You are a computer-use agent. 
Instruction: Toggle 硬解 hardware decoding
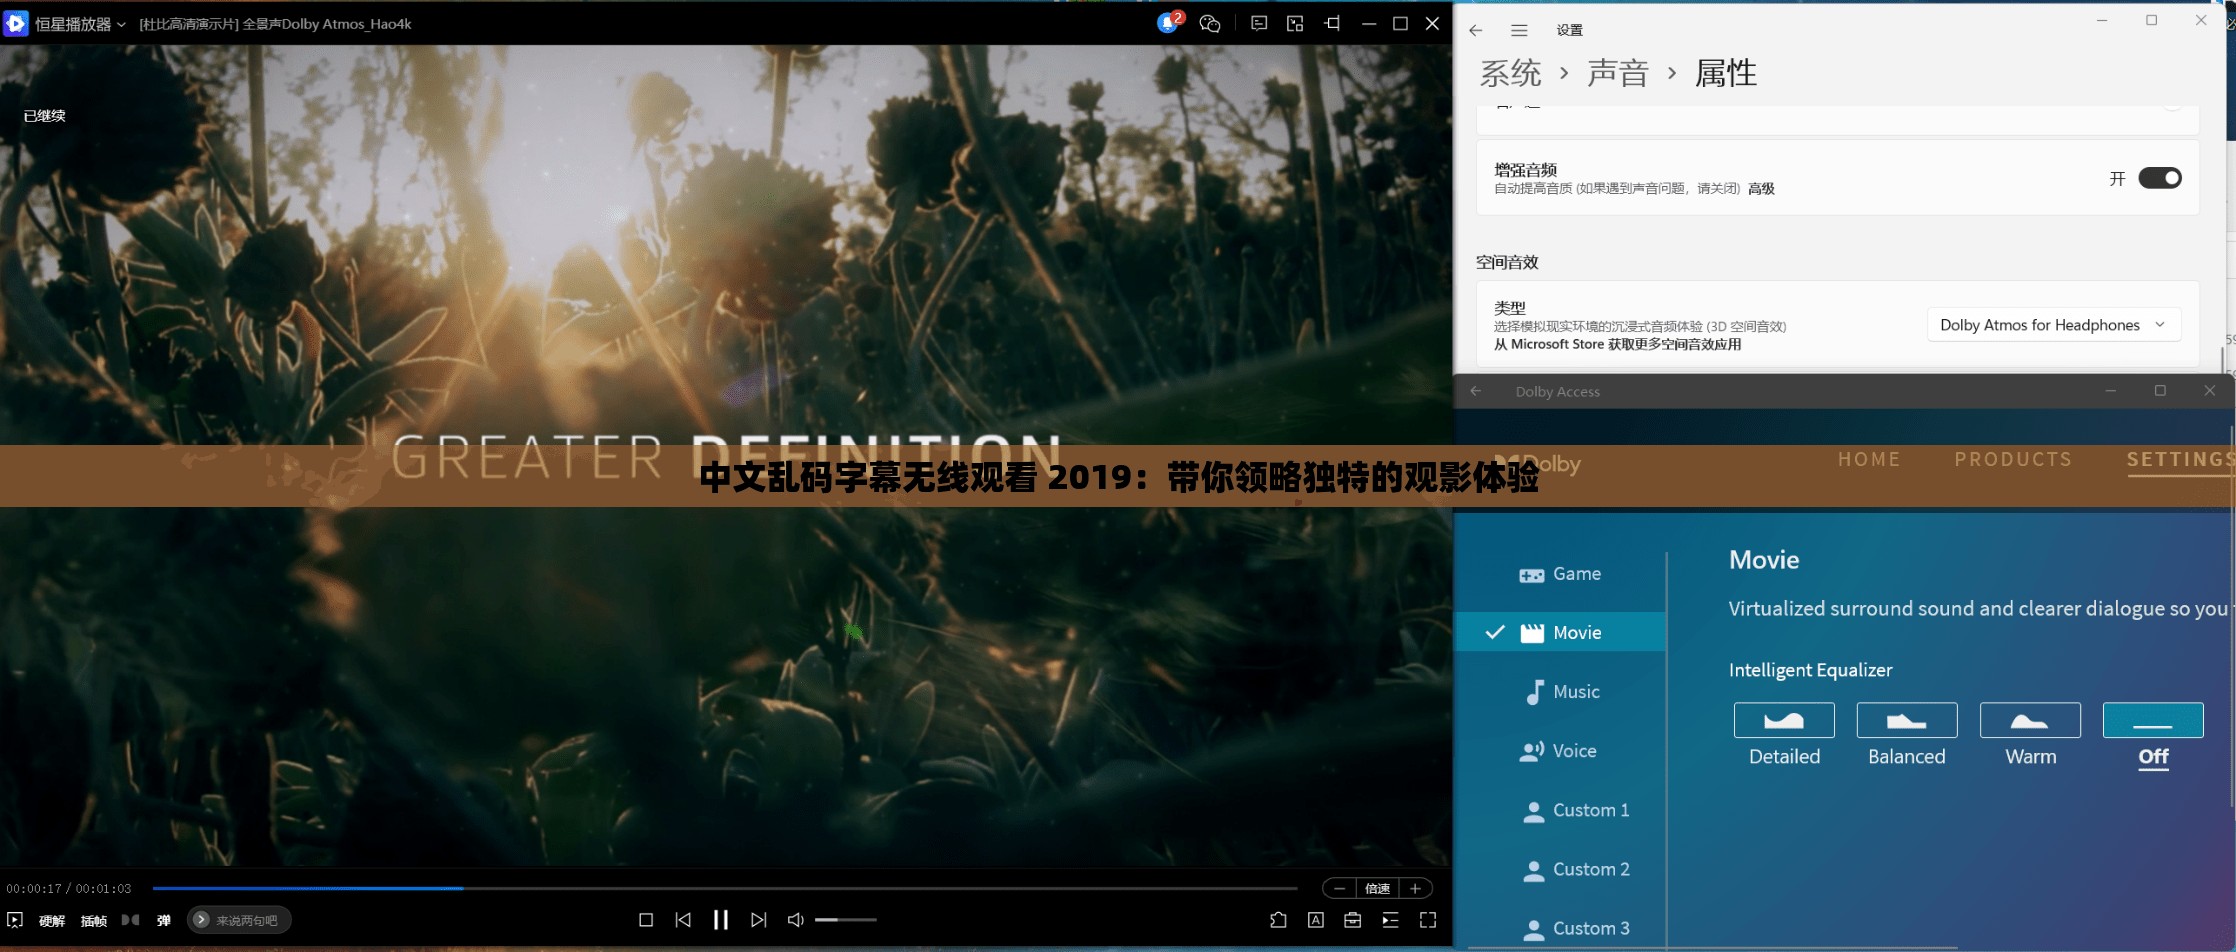tap(52, 921)
